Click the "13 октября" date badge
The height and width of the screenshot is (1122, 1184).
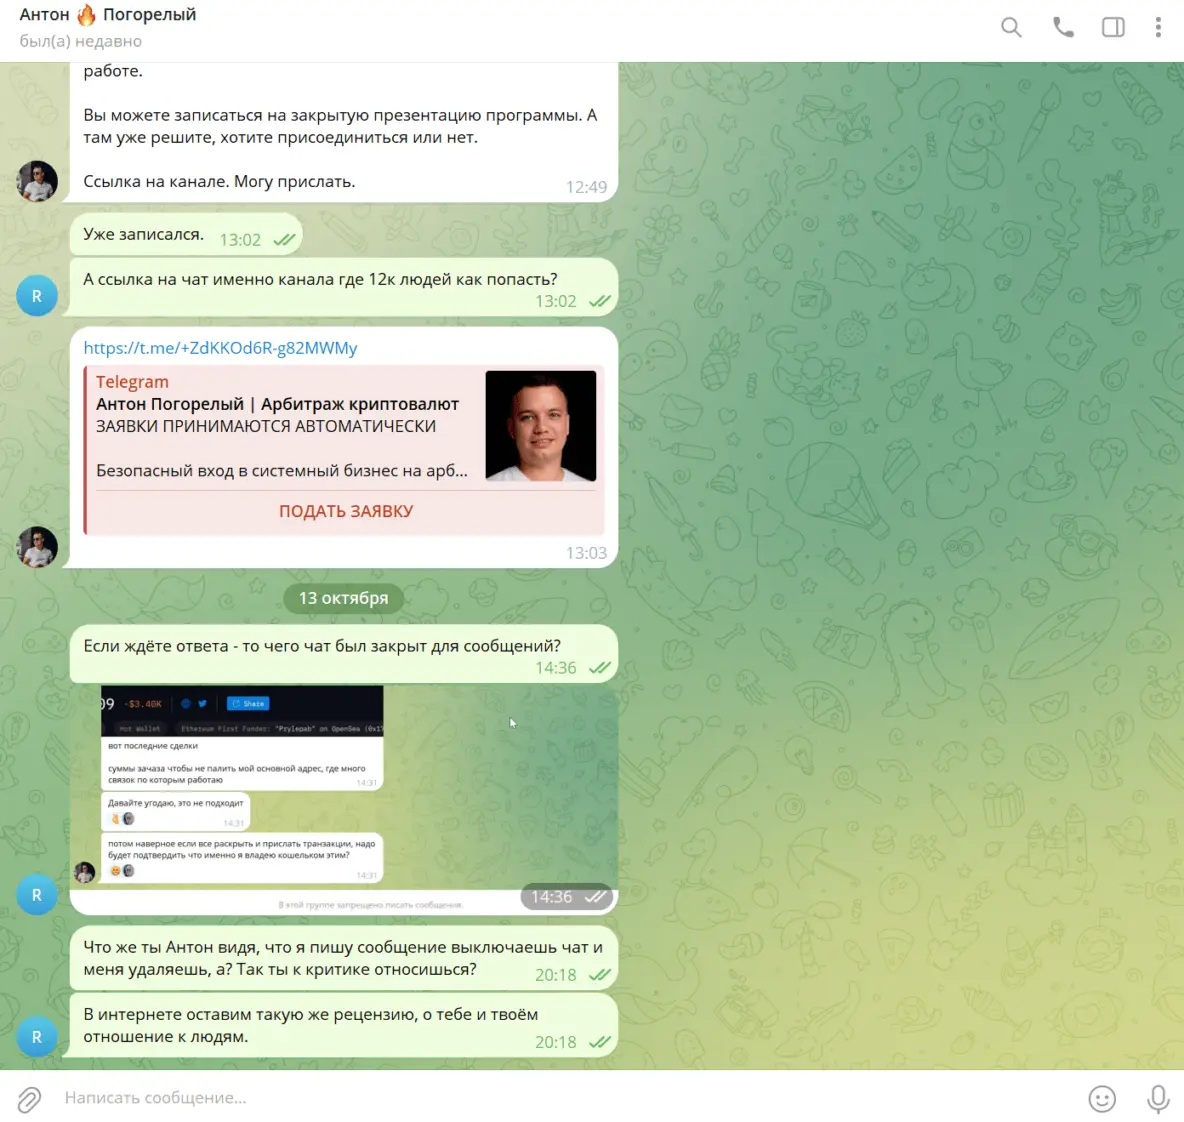(x=344, y=598)
